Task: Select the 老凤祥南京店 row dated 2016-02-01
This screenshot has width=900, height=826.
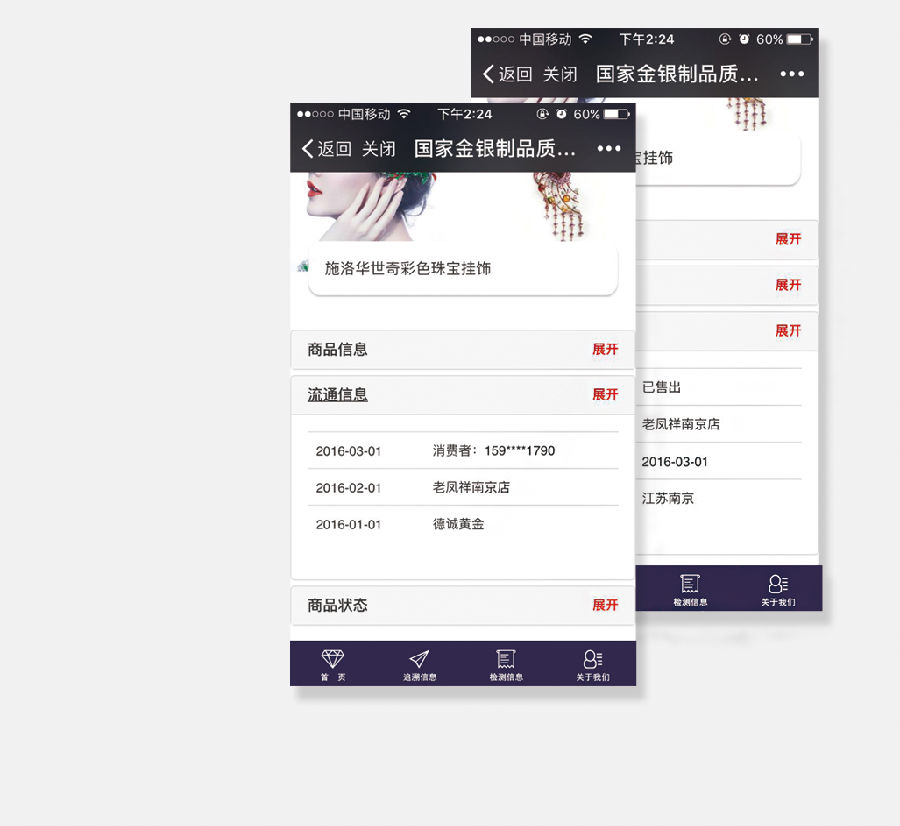Action: (462, 488)
